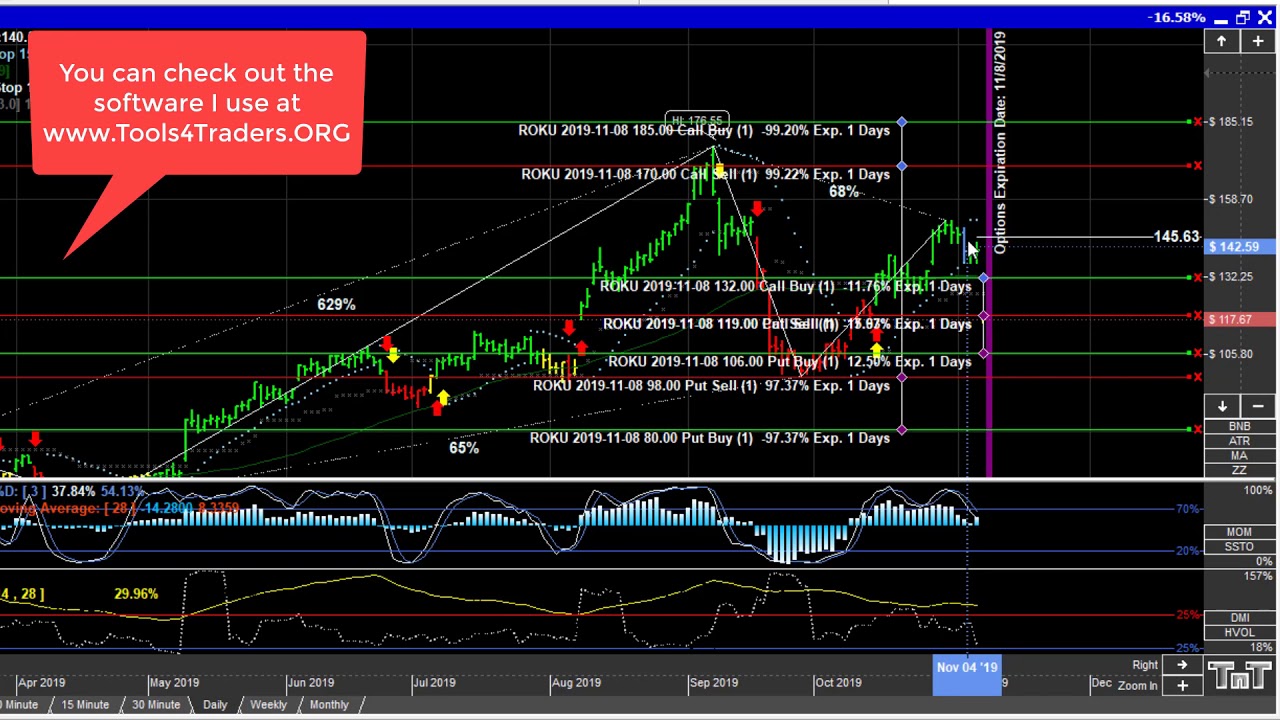Screen dimensions: 1280x720
Task: Click the 29.96% volatility reading
Action: click(x=136, y=594)
